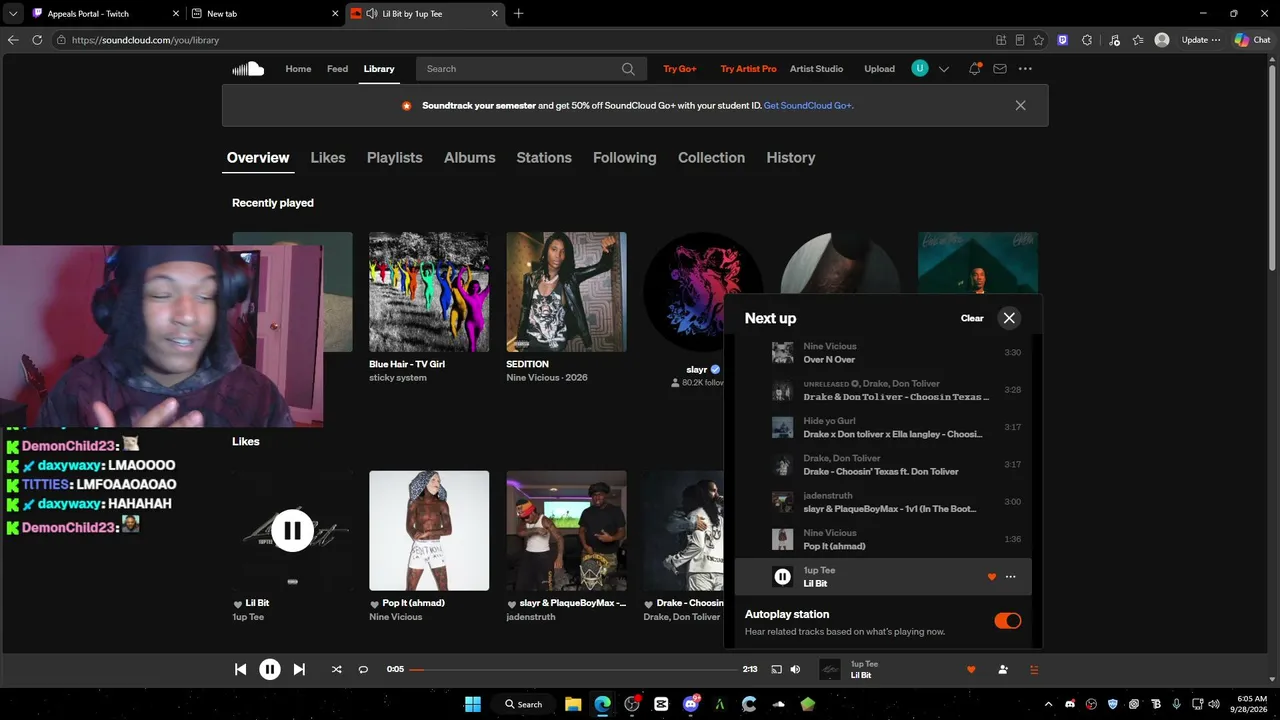Close the Next up queue with the X
Image resolution: width=1280 pixels, height=720 pixels.
coord(1009,318)
